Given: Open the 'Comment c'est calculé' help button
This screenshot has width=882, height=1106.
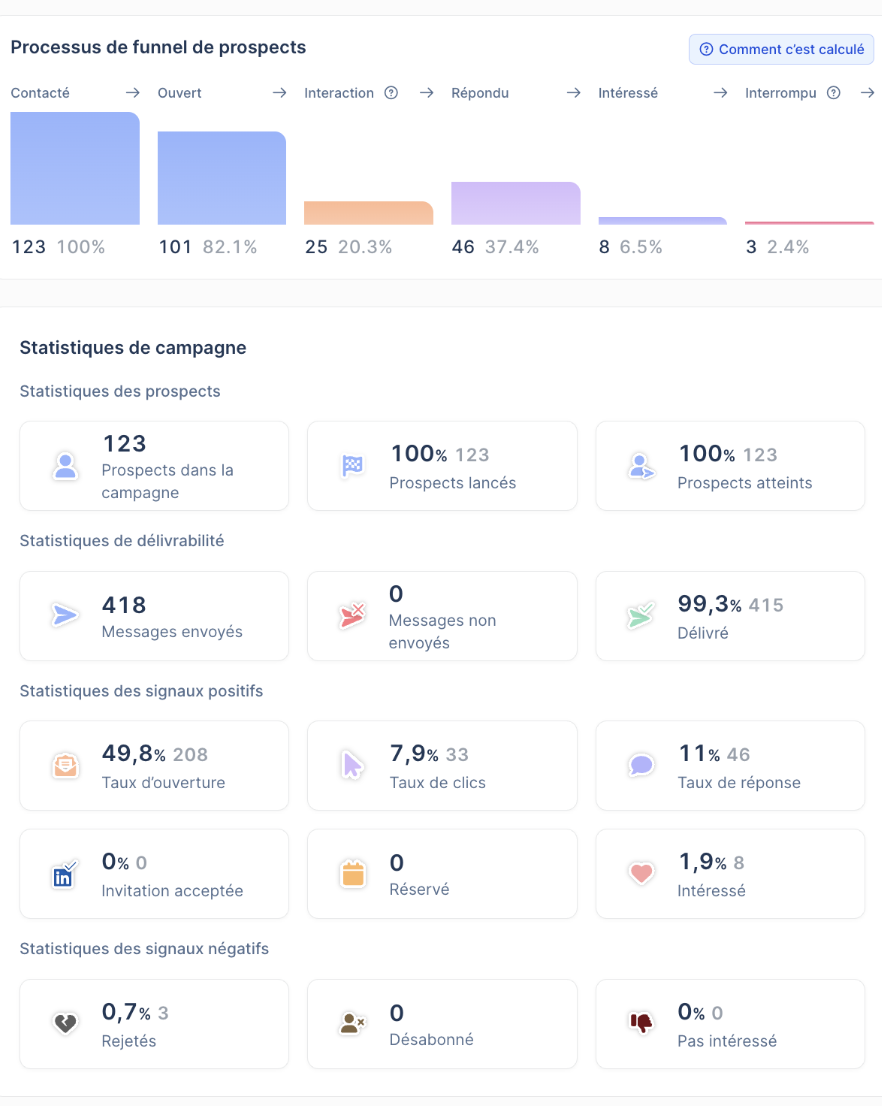Looking at the screenshot, I should 781,49.
